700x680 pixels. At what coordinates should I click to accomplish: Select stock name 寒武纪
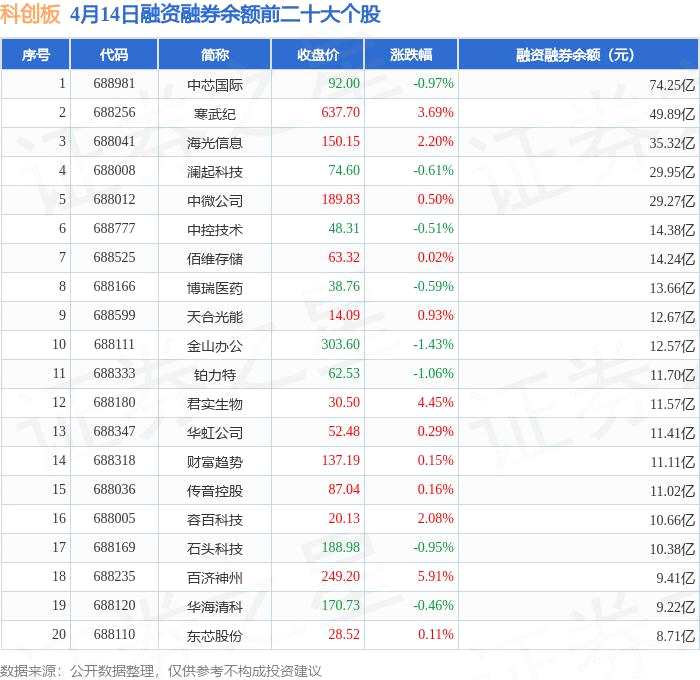[215, 114]
